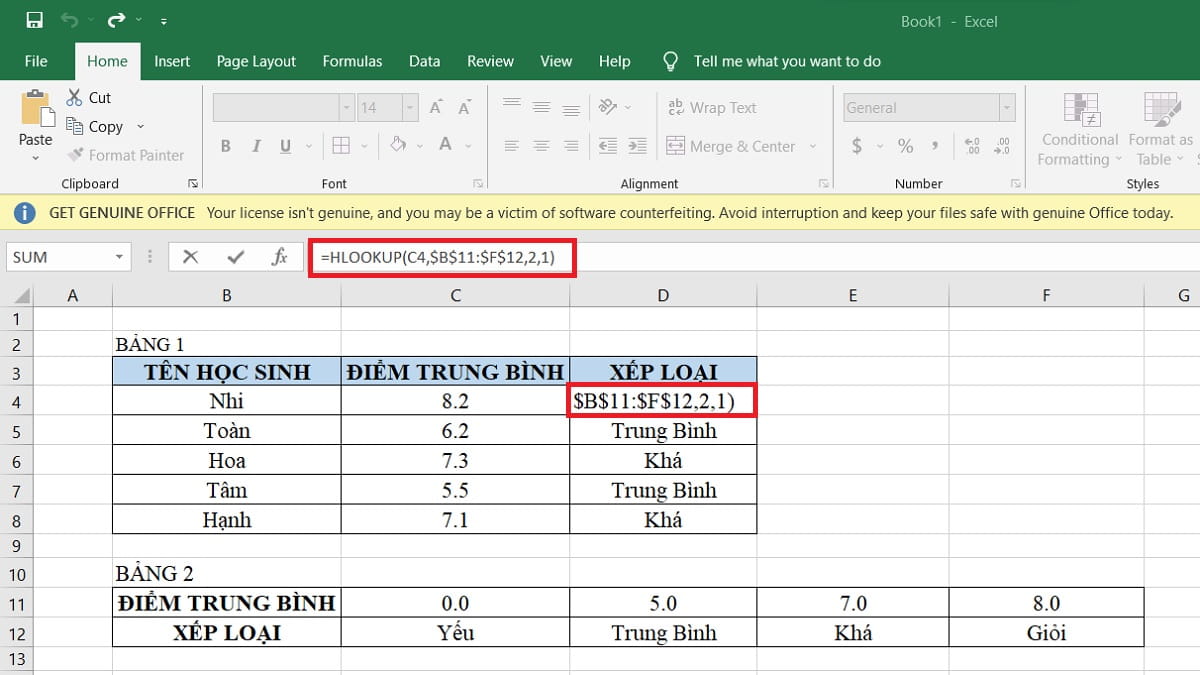Switch to the Formulas ribbon tab

tap(352, 61)
